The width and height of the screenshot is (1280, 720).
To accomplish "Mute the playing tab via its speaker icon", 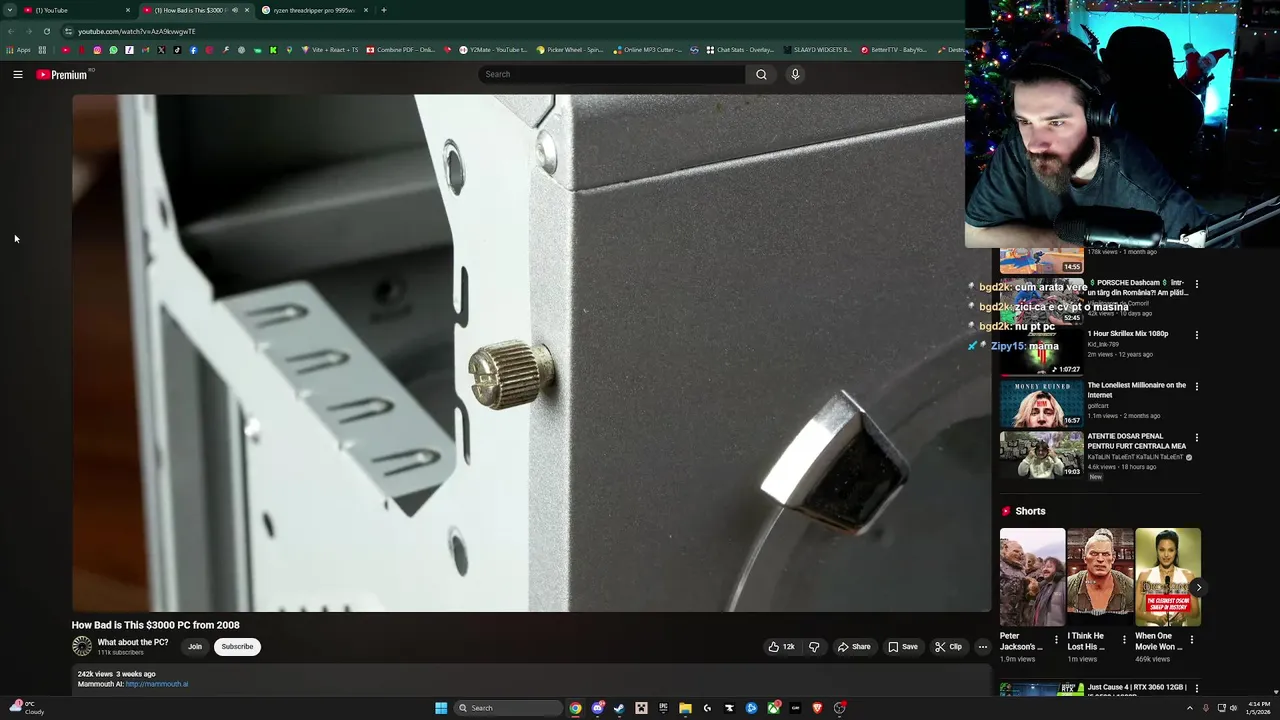I will pos(235,10).
